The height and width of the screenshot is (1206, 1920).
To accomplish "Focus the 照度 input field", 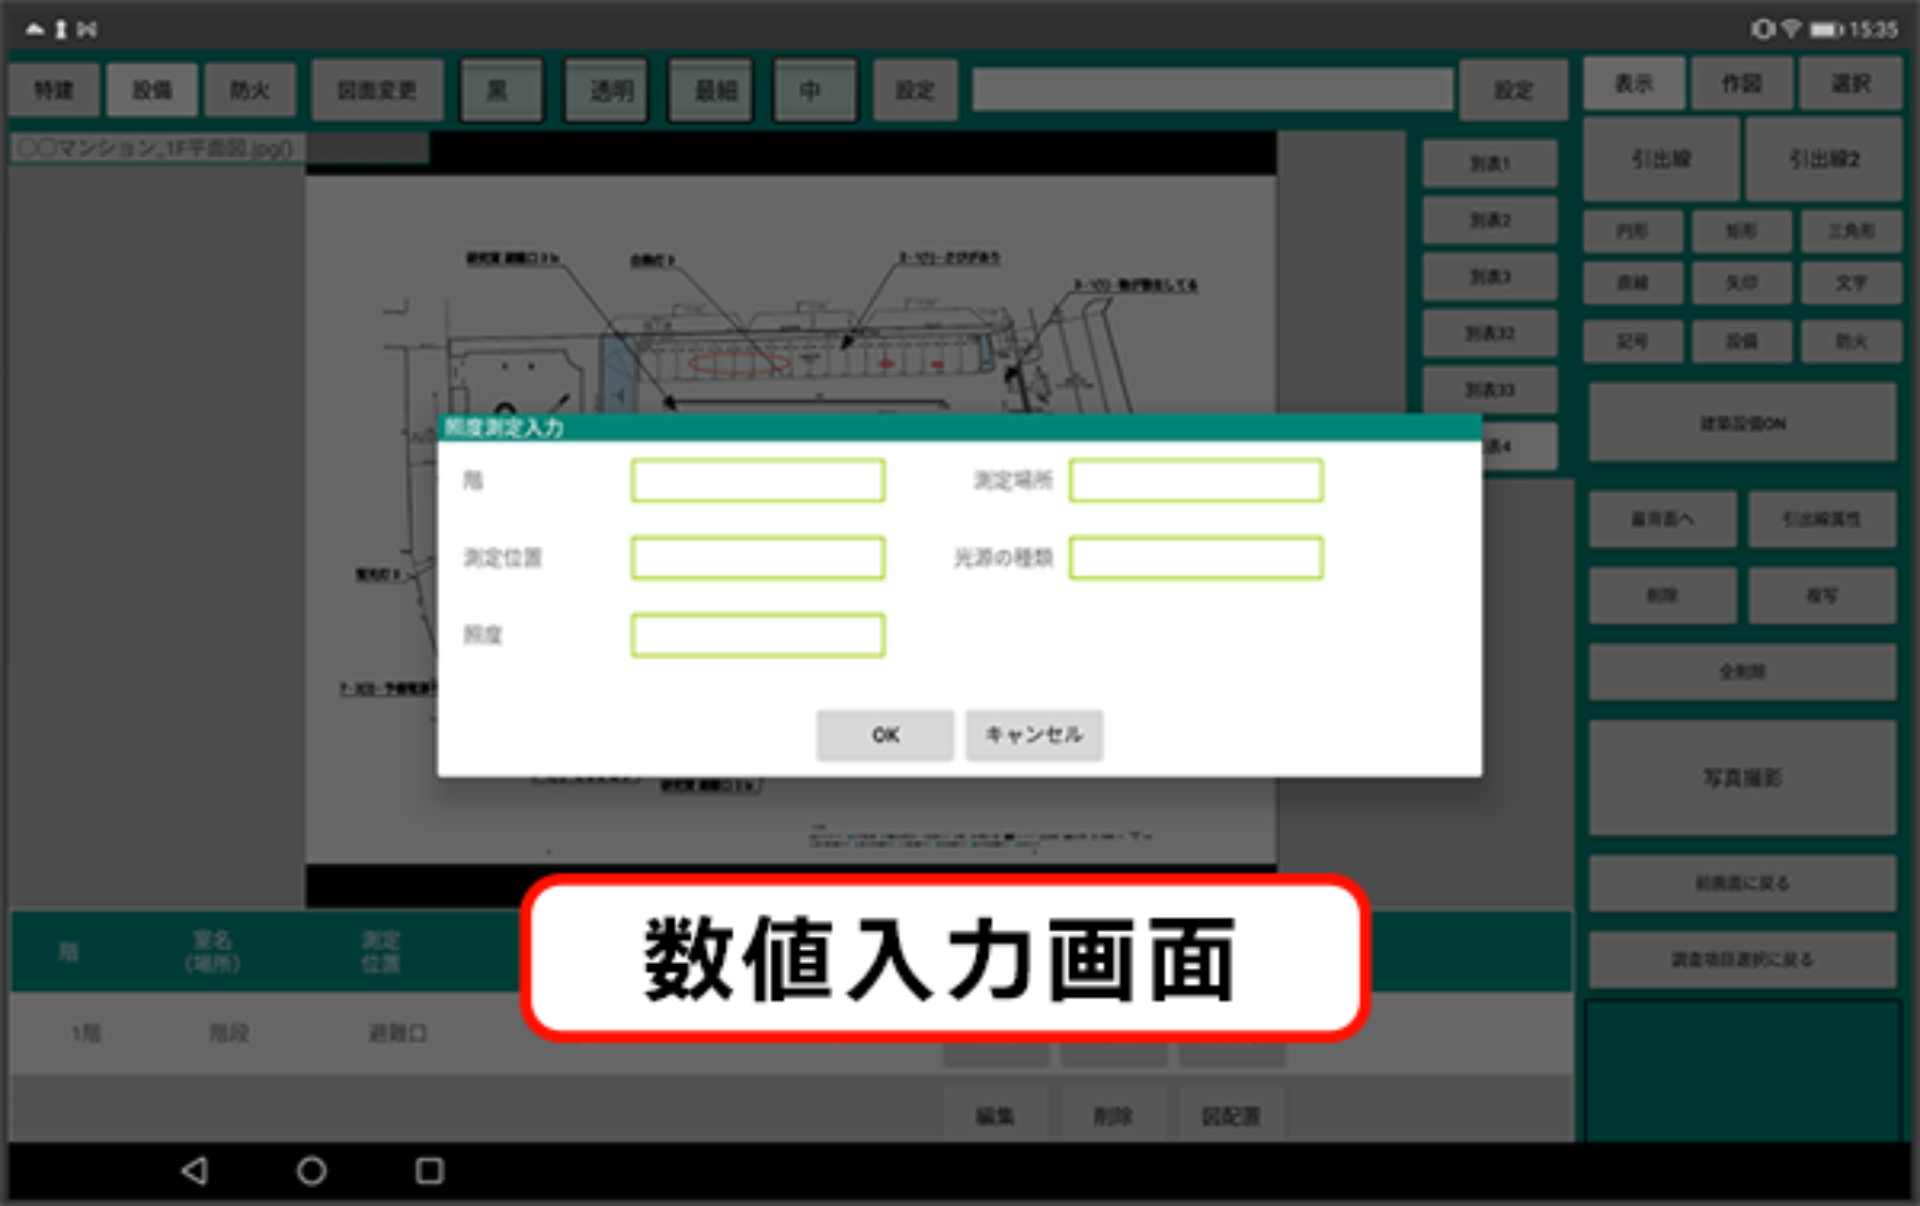I will coord(758,635).
